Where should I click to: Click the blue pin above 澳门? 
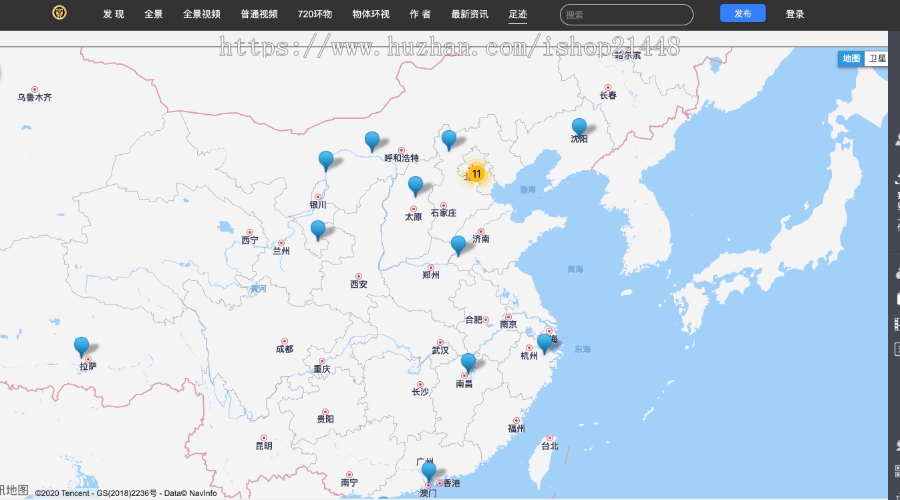[429, 471]
